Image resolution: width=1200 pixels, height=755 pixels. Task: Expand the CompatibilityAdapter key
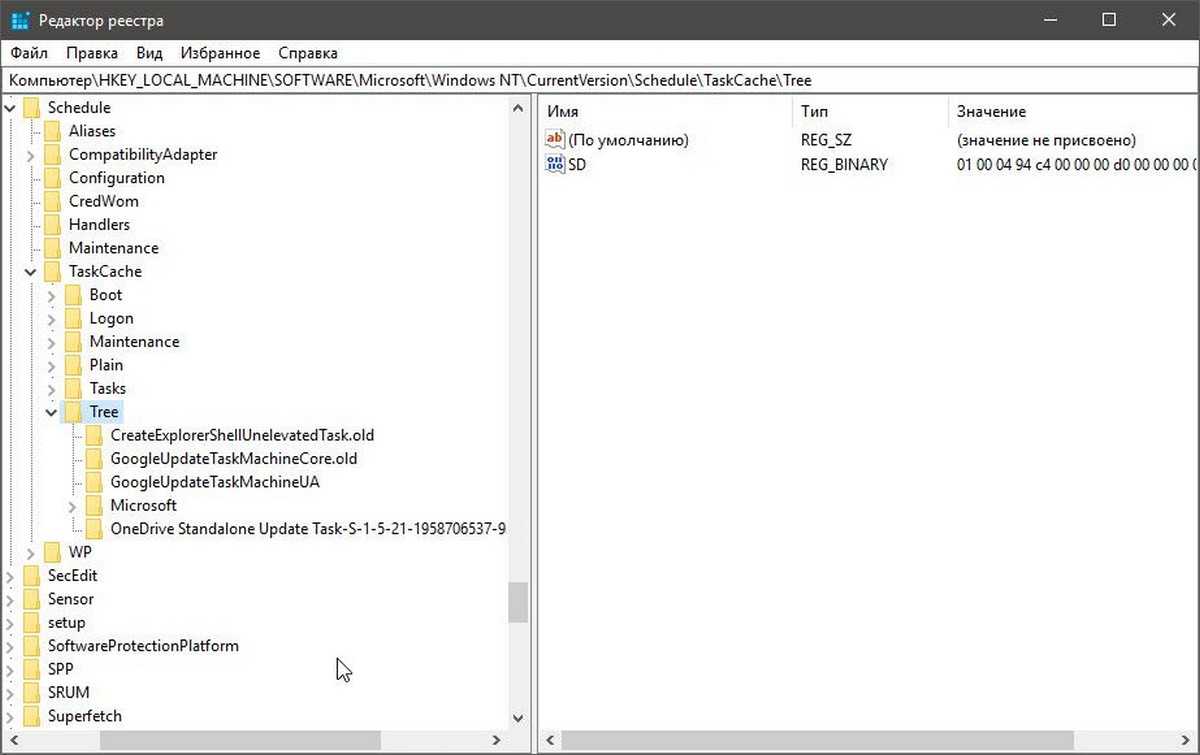[31, 155]
